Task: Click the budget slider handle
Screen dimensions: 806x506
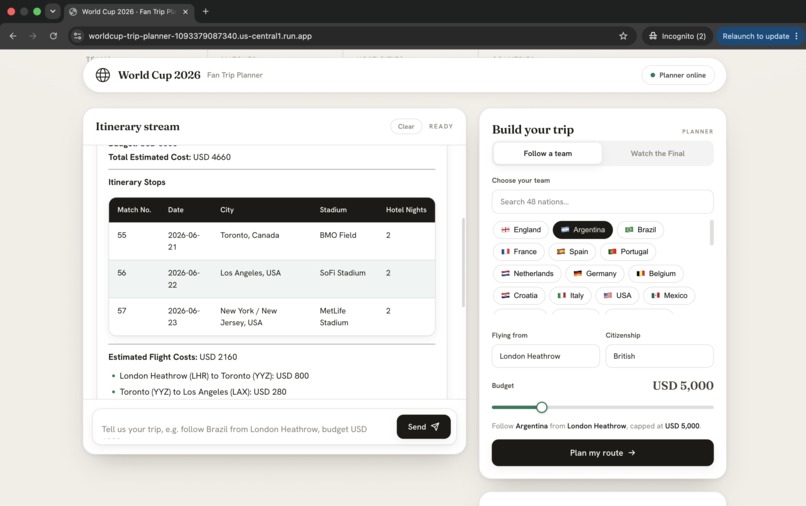Action: click(x=541, y=407)
